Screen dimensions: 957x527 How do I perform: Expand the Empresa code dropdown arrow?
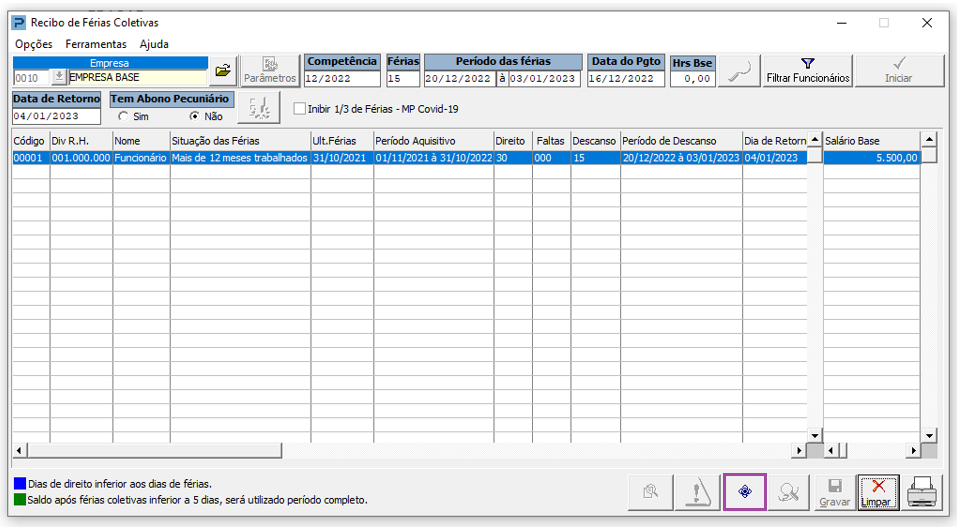pyautogui.click(x=58, y=77)
